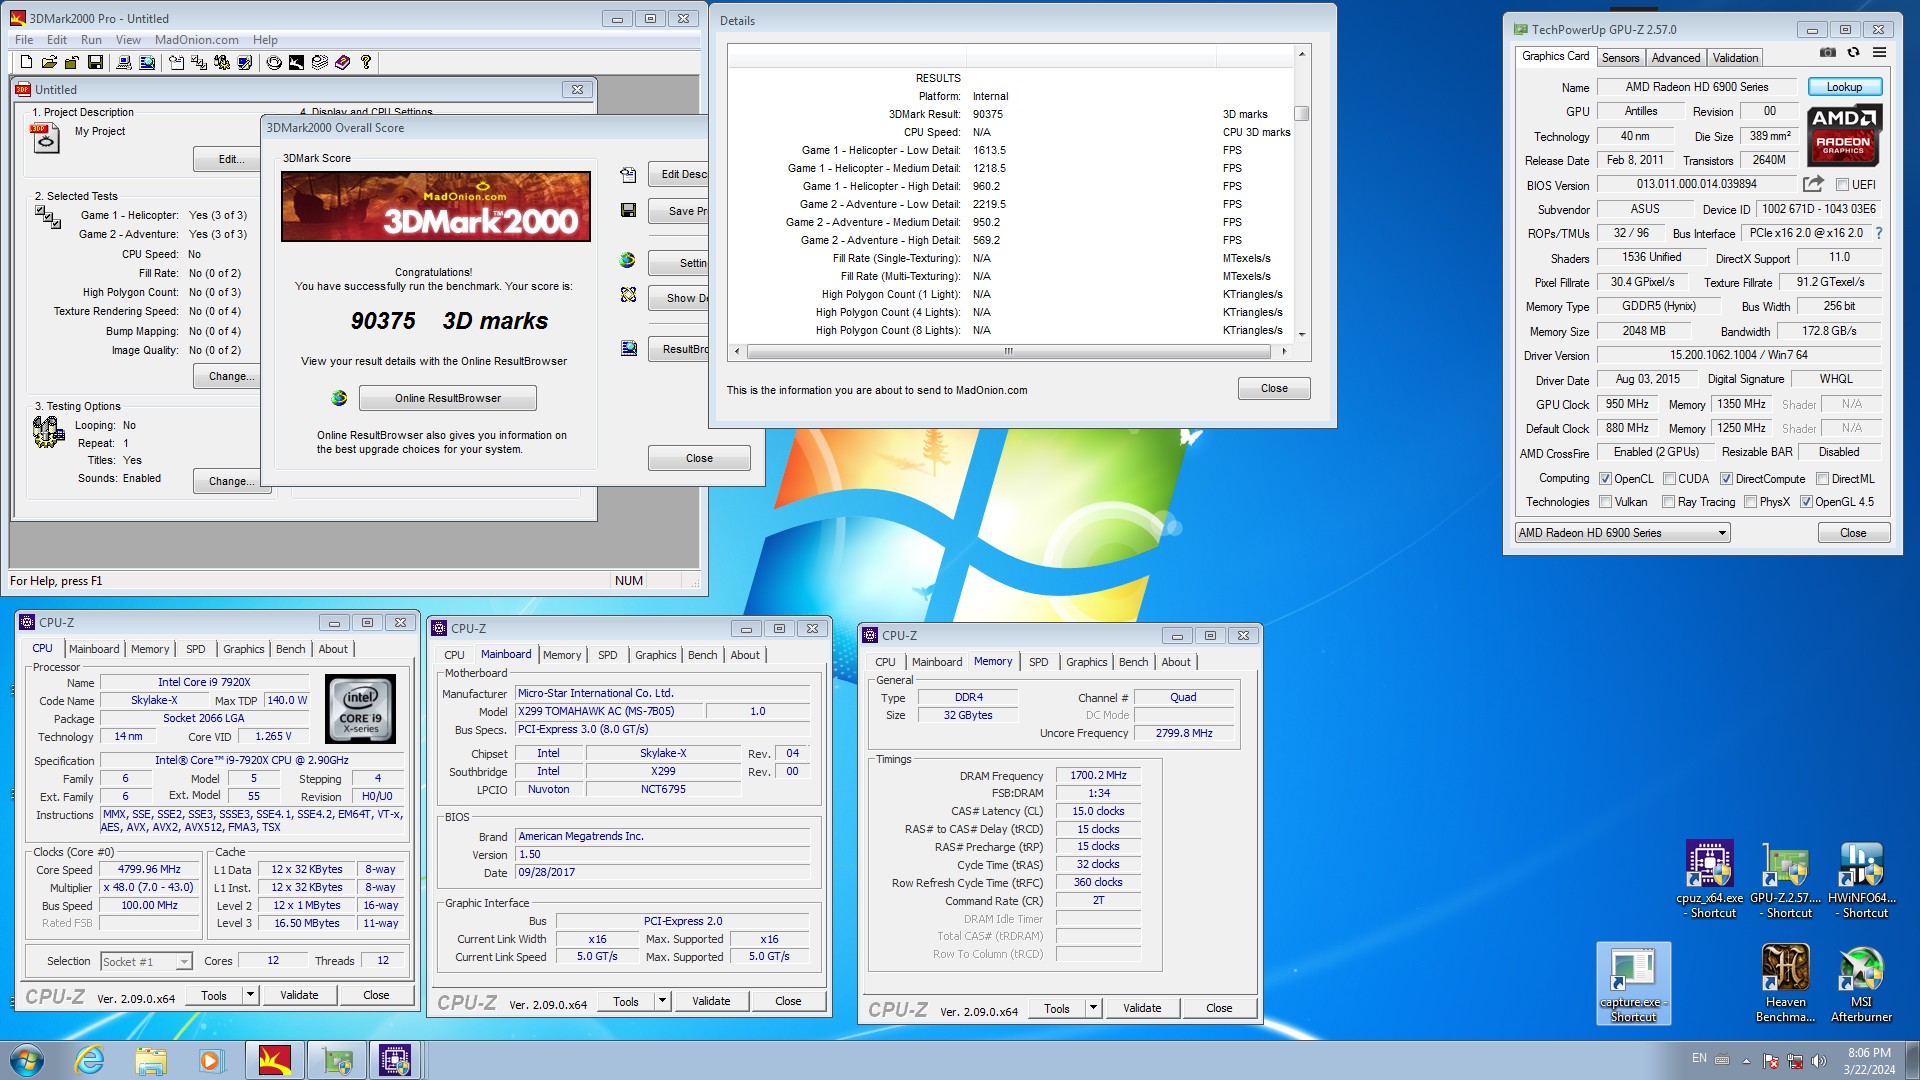
Task: Click the floppy disk Save icon in 3DMark2000 toolbar
Action: pyautogui.click(x=95, y=62)
